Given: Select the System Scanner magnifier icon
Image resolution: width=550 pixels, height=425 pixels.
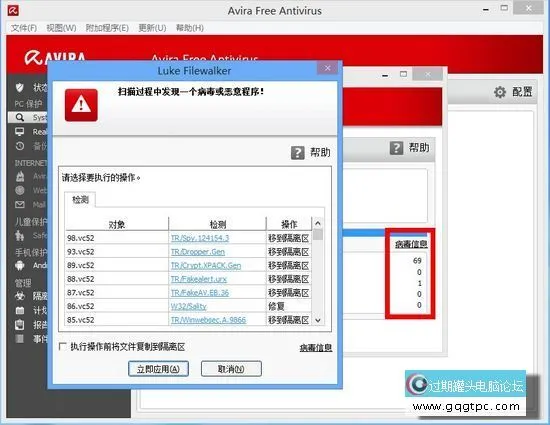Looking at the screenshot, I should click(x=20, y=117).
